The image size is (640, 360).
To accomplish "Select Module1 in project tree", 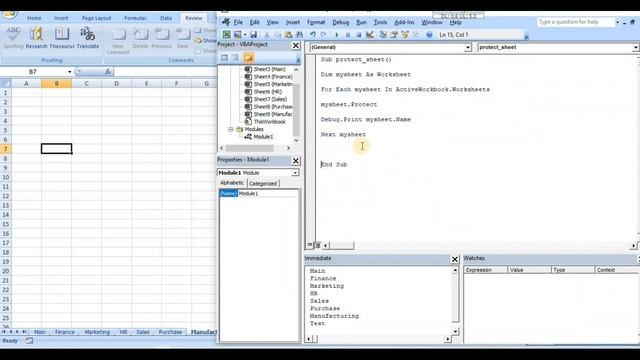I will point(263,137).
